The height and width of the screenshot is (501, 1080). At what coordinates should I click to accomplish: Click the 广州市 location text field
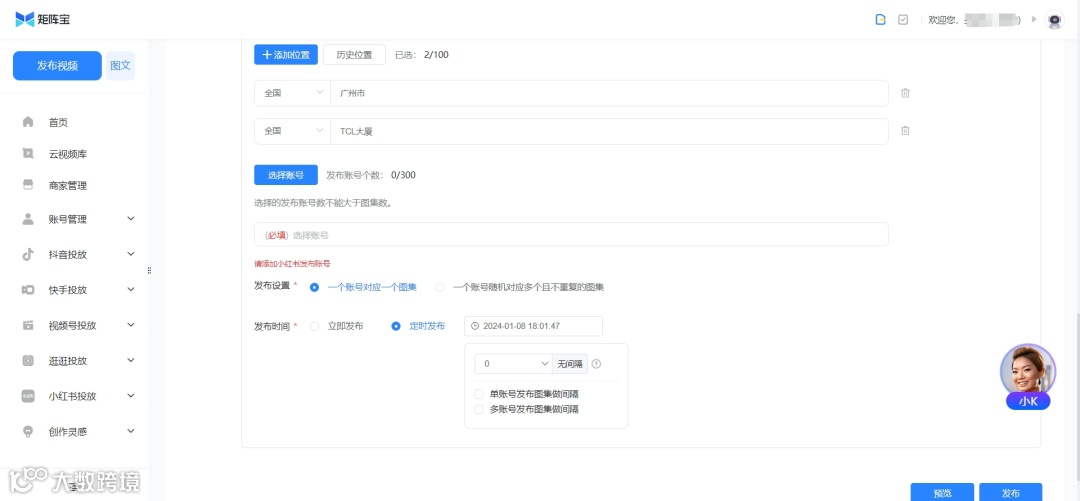[x=610, y=93]
